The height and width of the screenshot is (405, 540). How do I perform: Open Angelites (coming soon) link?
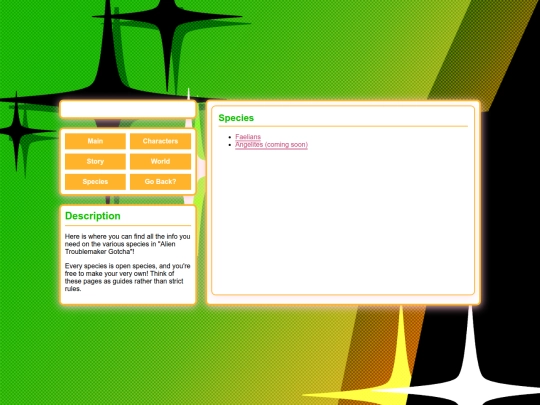tap(271, 145)
